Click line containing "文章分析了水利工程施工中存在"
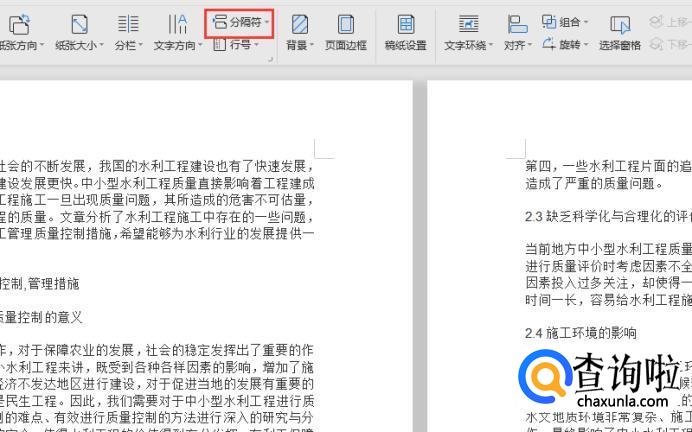692x432 pixels. click(157, 217)
